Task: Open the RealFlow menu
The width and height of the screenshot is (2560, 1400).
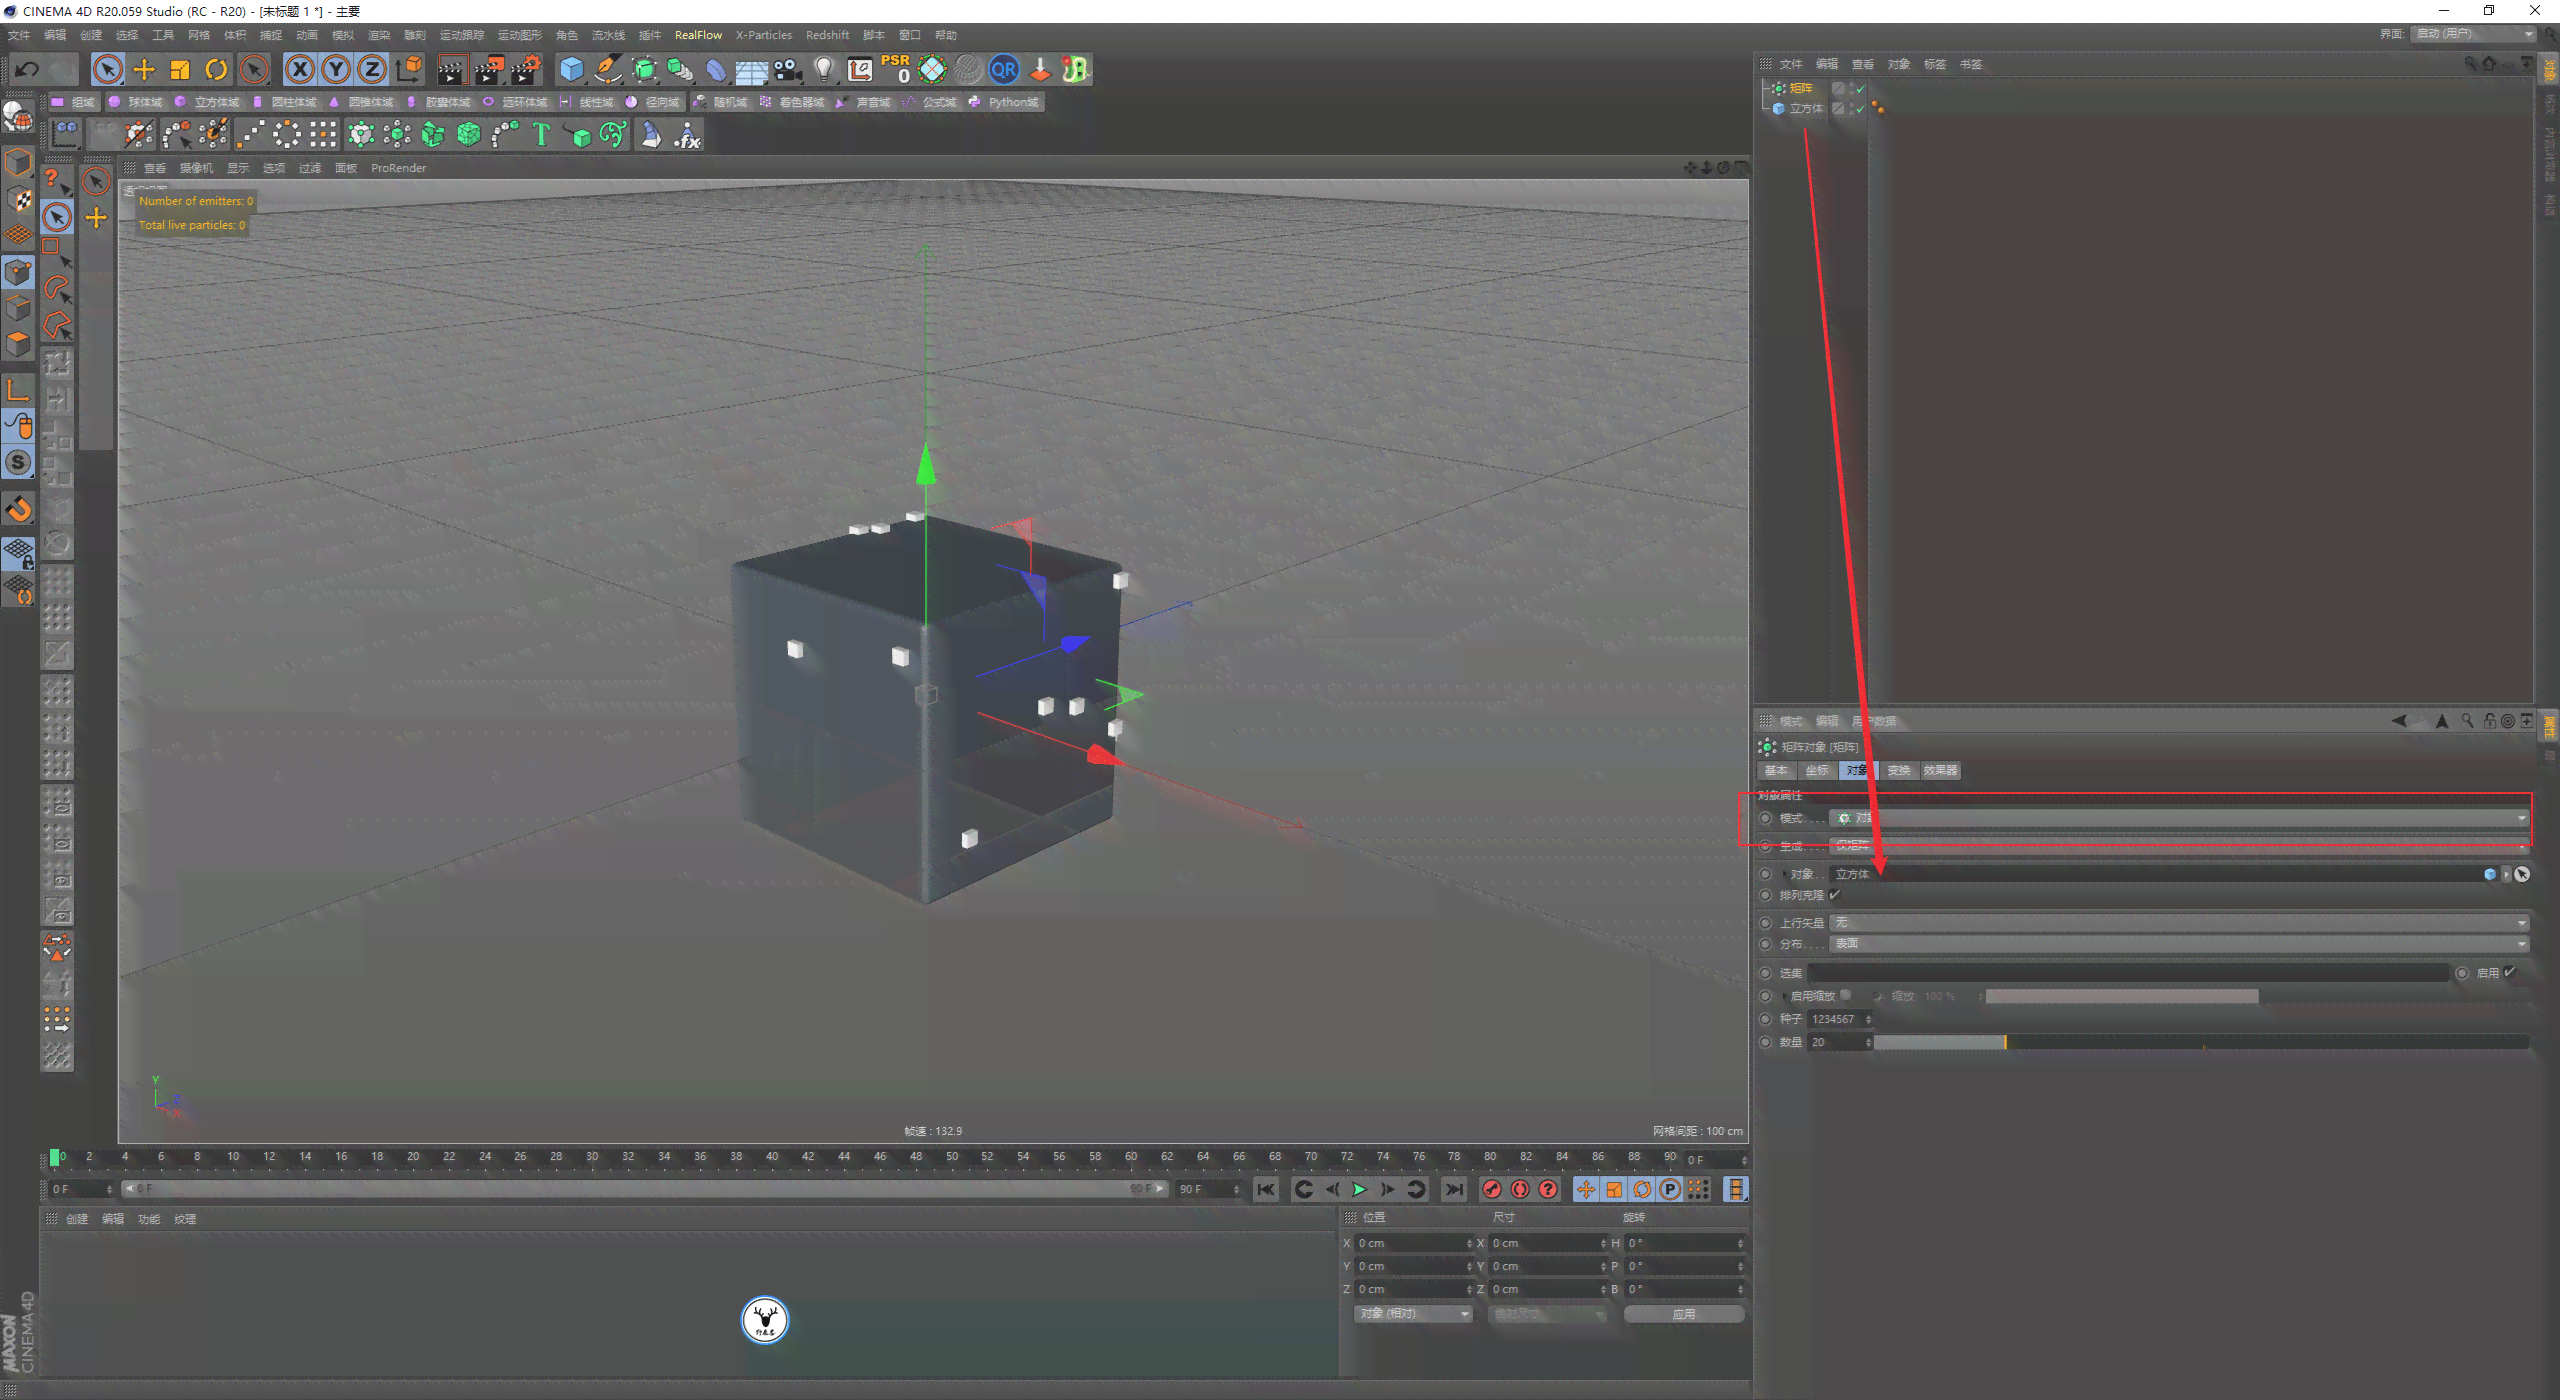Action: (698, 35)
